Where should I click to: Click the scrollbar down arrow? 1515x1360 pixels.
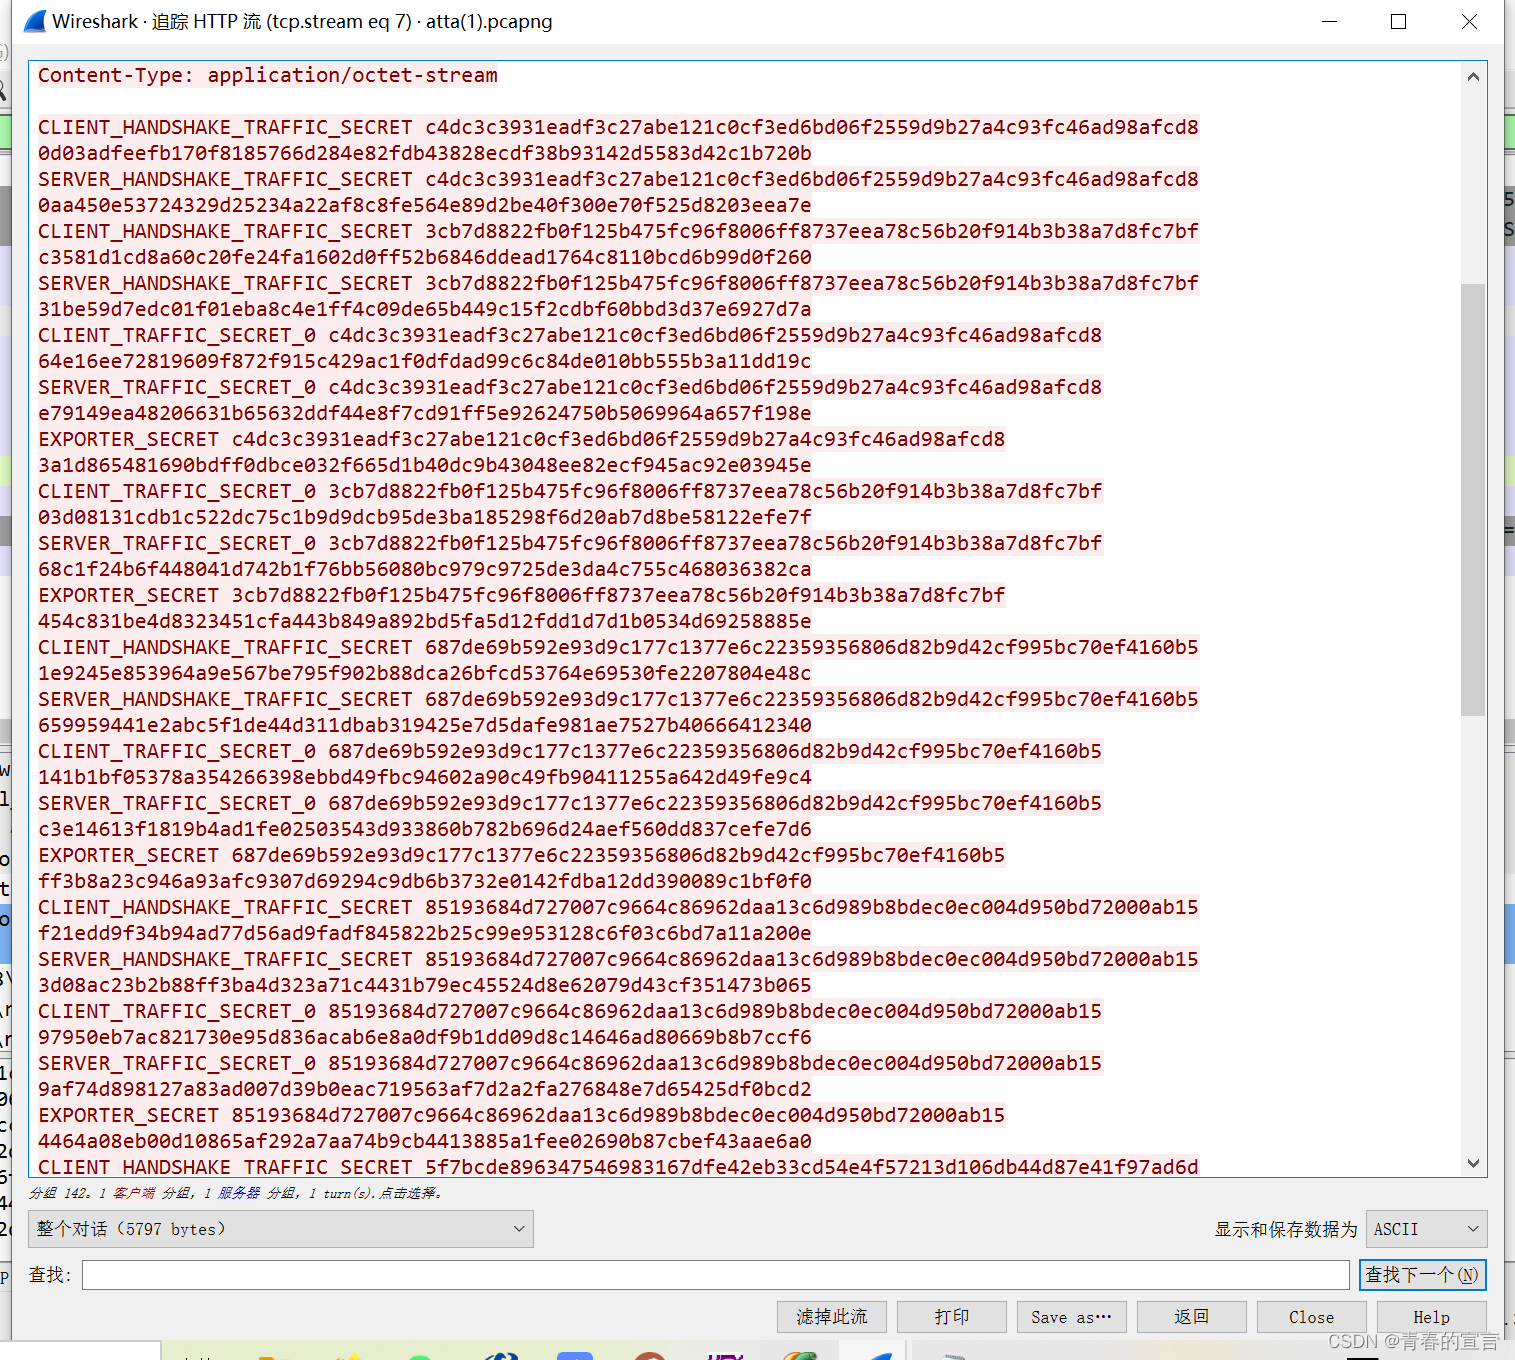point(1473,1163)
